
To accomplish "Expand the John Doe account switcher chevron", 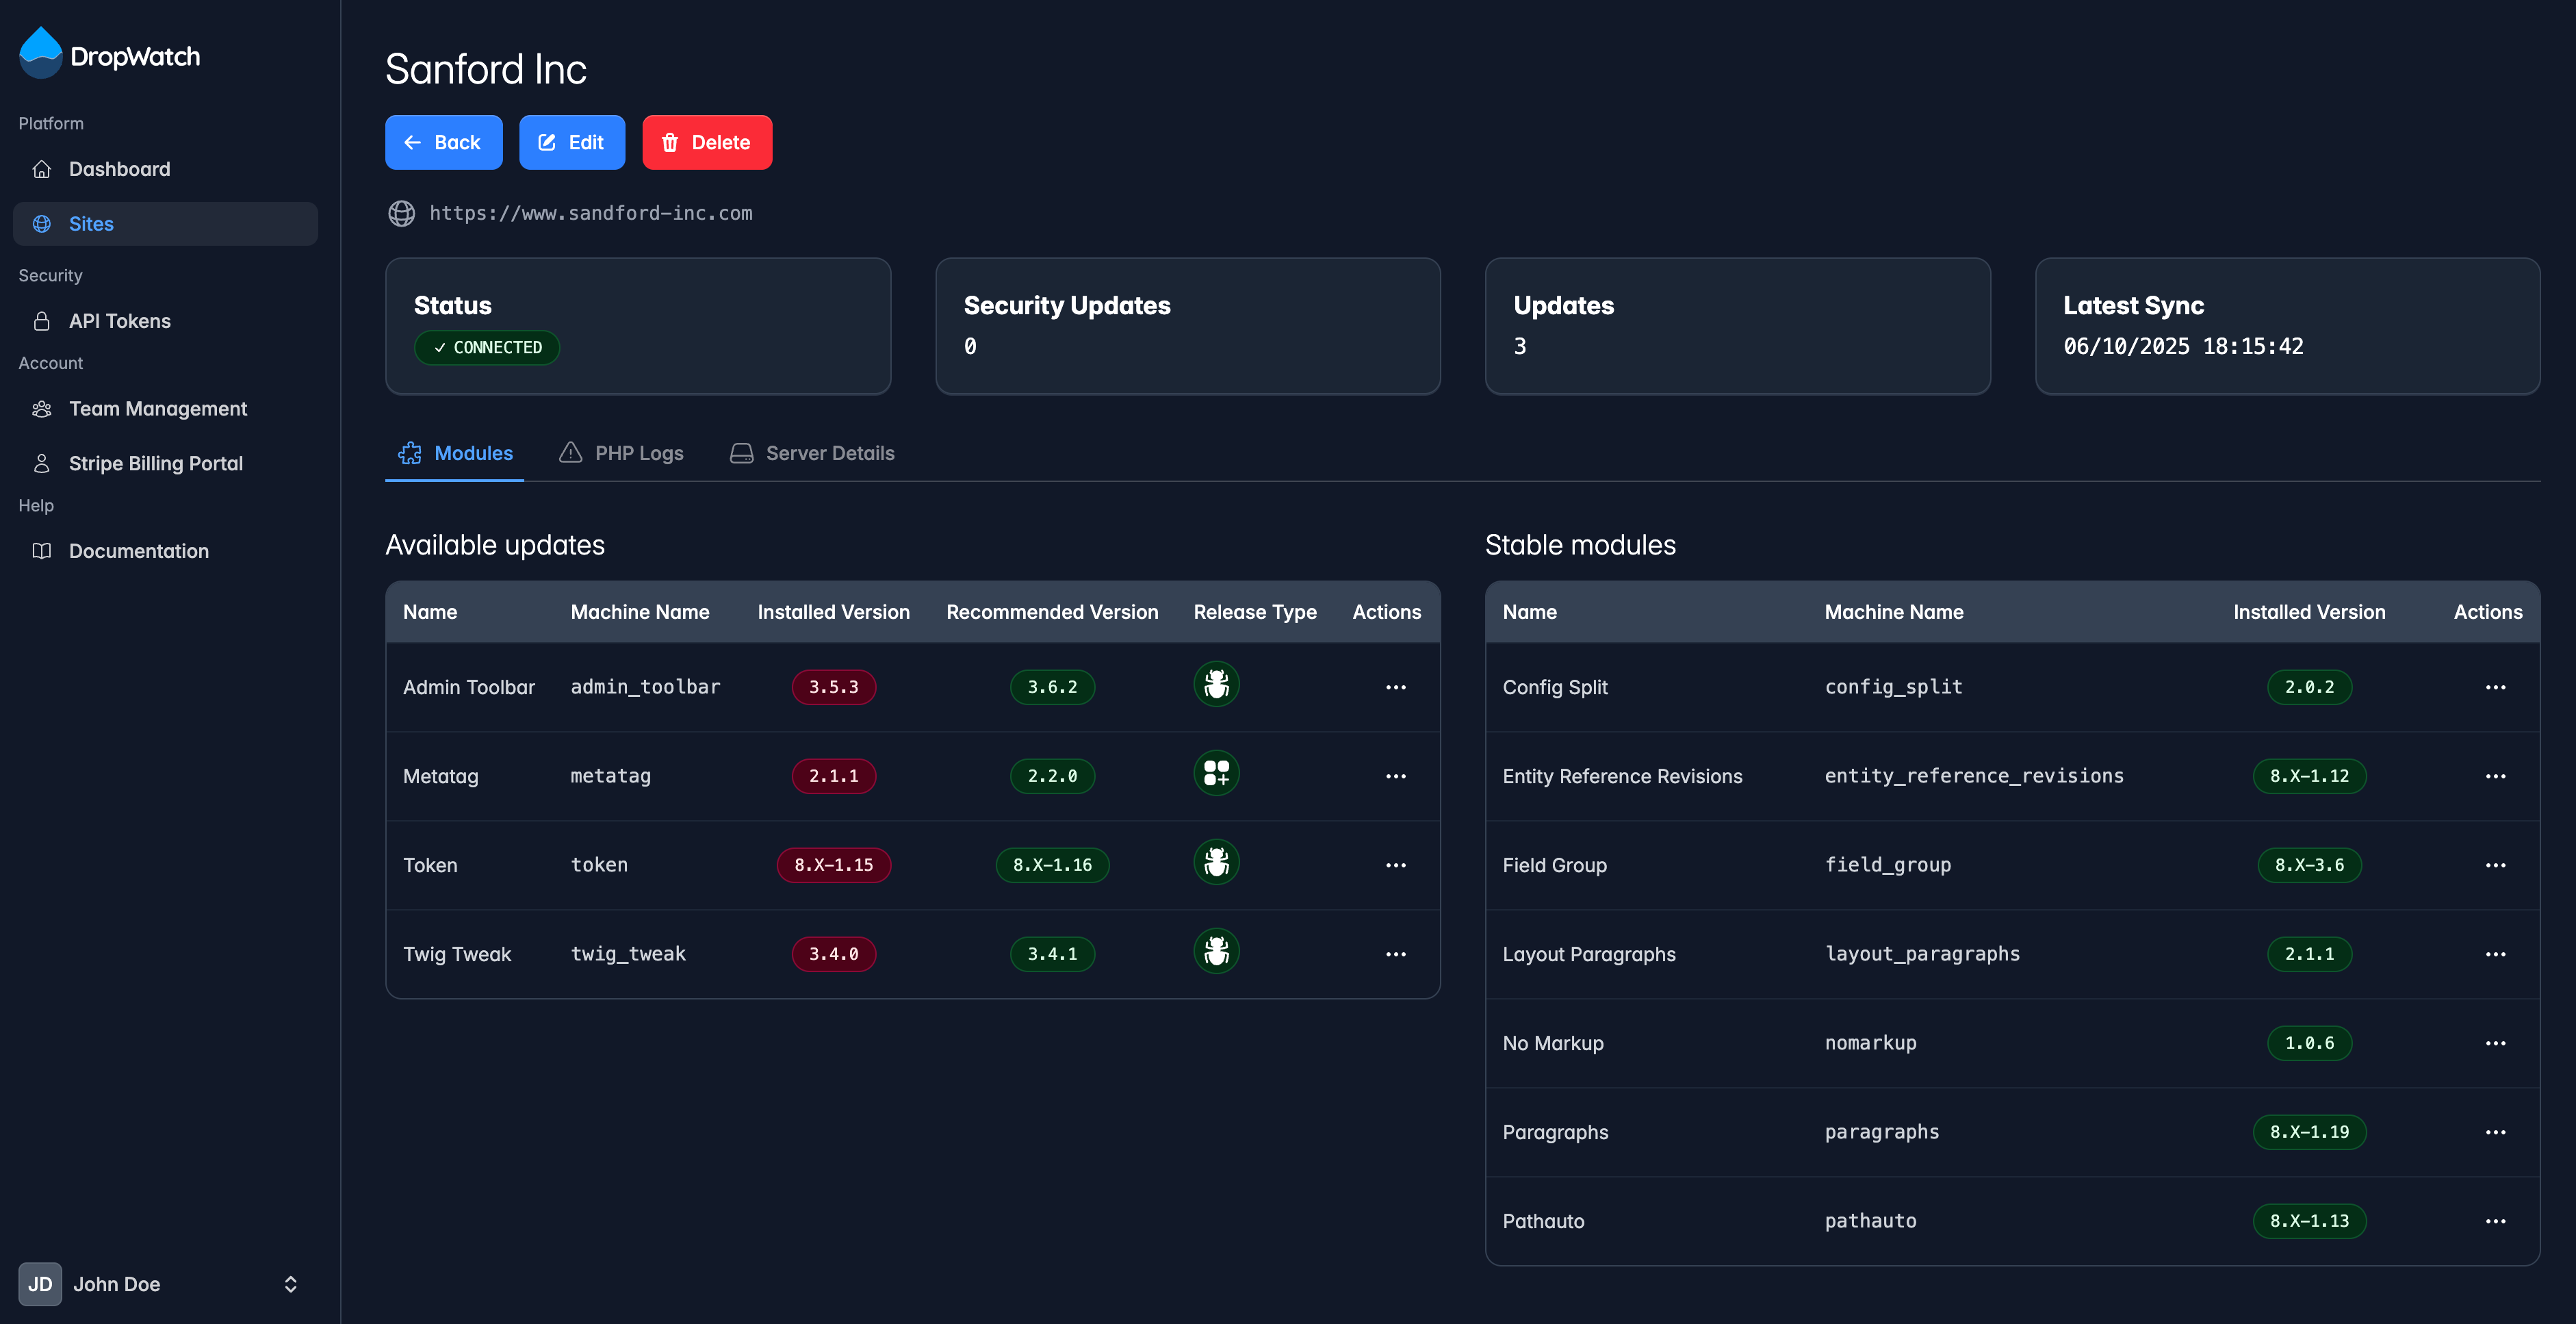I will click(290, 1284).
